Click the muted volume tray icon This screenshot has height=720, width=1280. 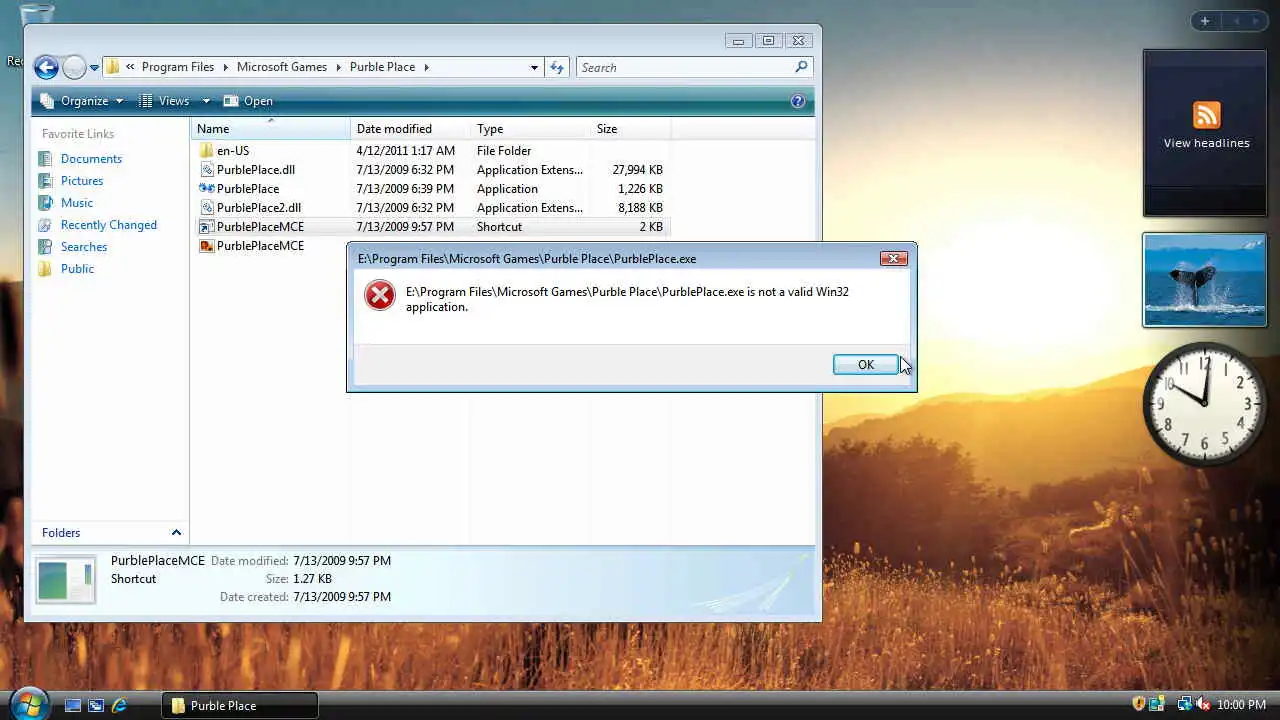pyautogui.click(x=1203, y=705)
